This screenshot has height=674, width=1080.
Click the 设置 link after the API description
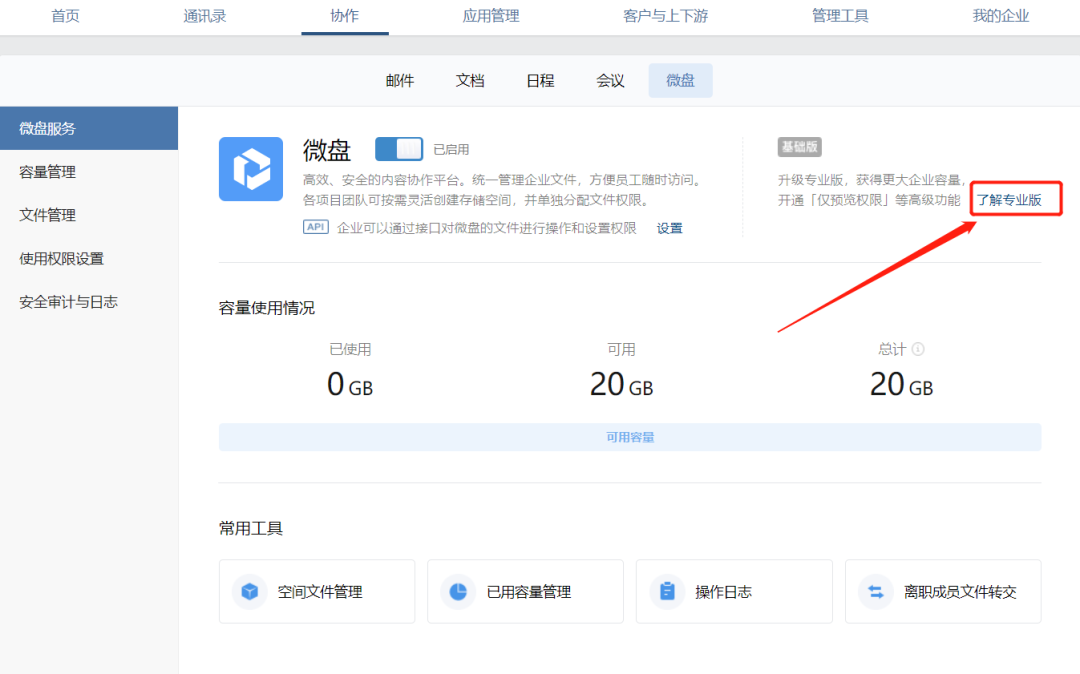[669, 228]
